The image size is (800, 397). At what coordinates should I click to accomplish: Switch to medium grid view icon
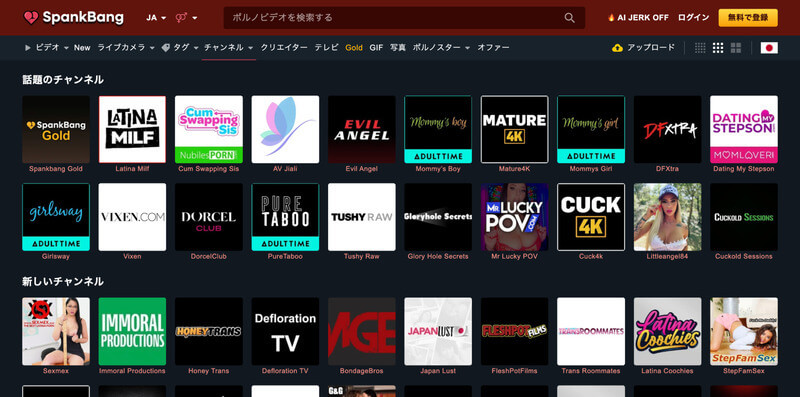(x=718, y=48)
